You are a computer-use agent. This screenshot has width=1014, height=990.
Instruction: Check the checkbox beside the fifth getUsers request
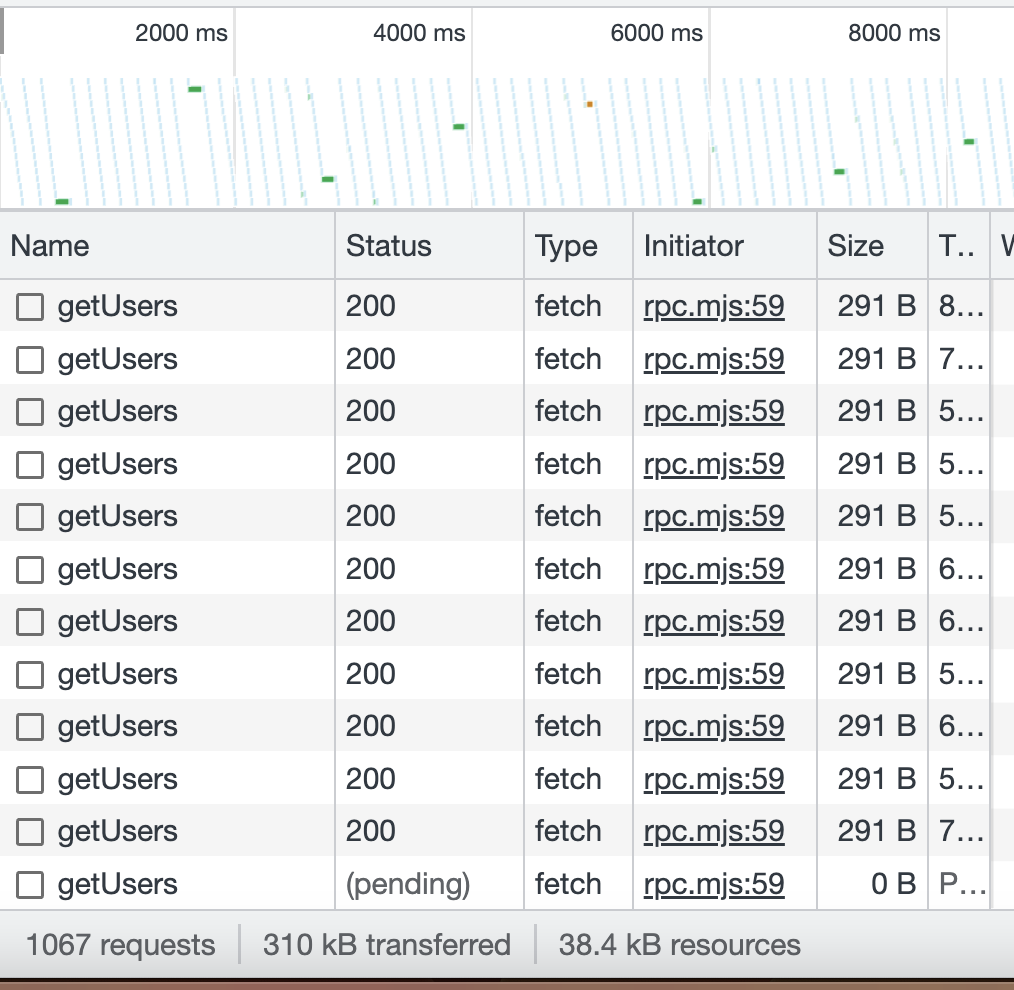point(29,516)
